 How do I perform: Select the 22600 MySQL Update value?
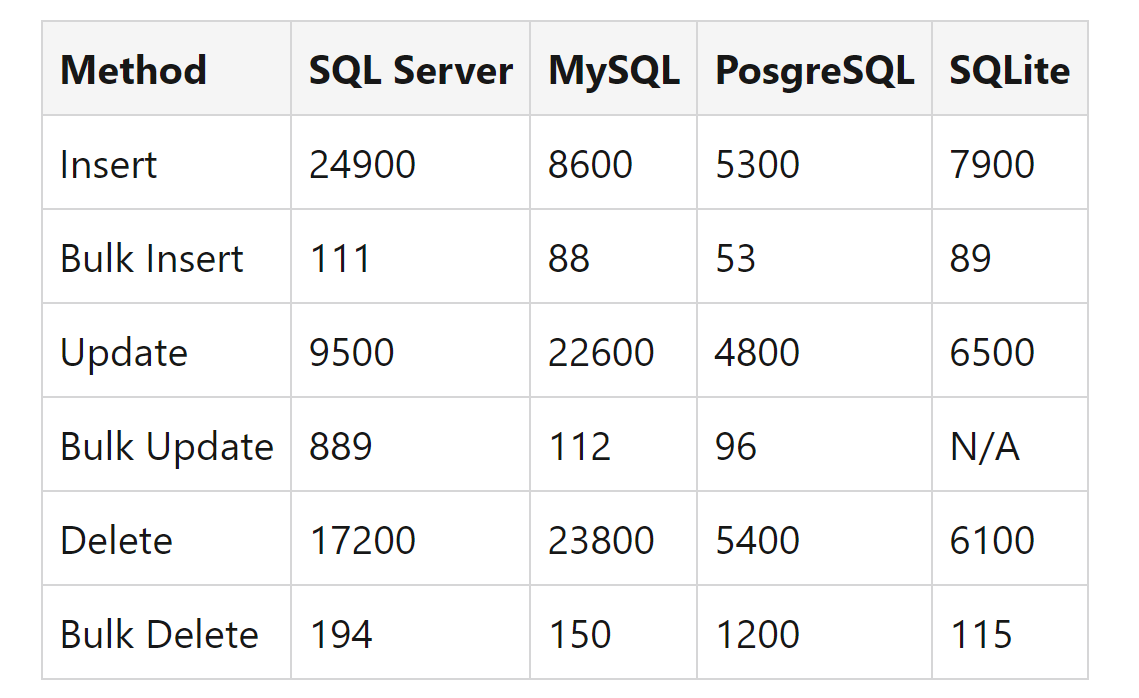pyautogui.click(x=601, y=352)
